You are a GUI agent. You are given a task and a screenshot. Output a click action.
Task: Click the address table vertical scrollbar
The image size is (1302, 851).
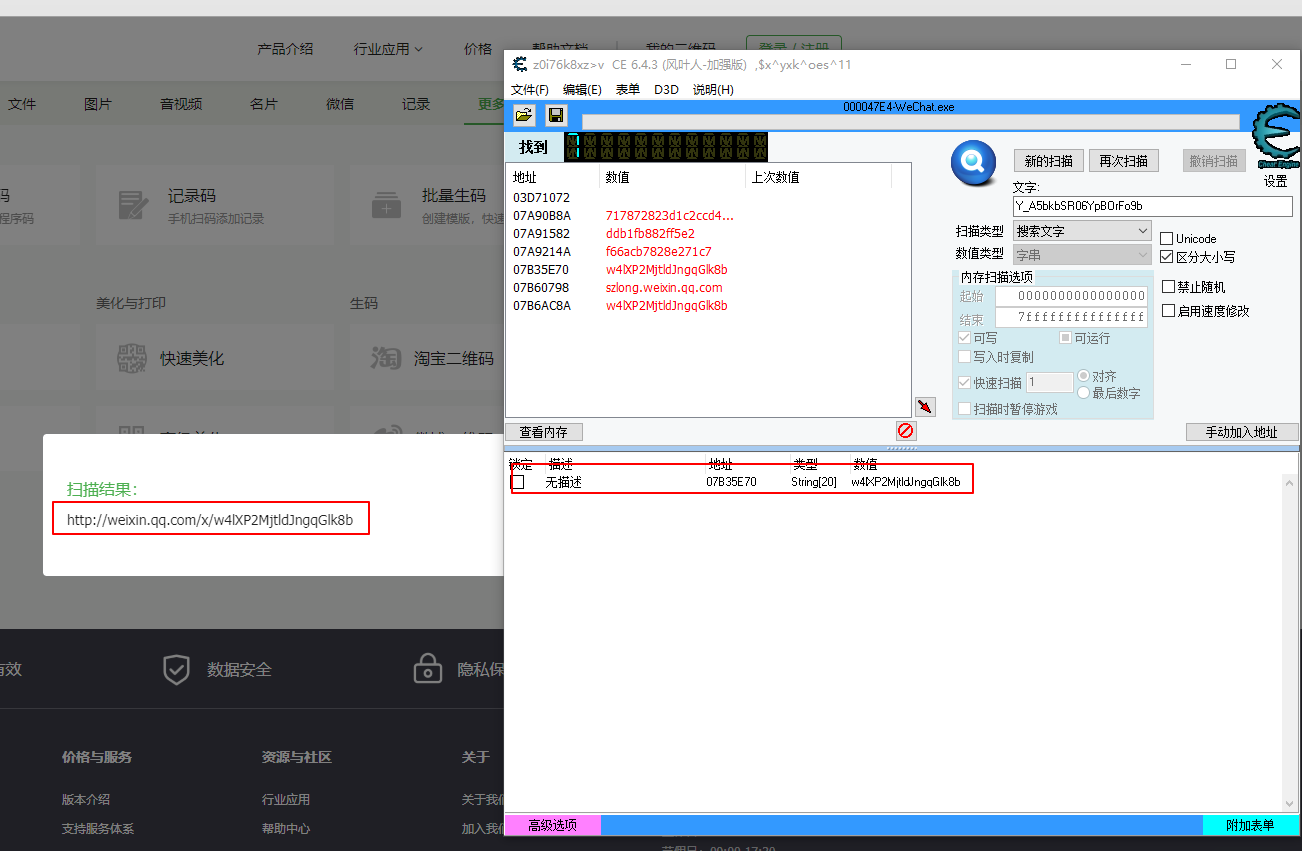(1289, 643)
